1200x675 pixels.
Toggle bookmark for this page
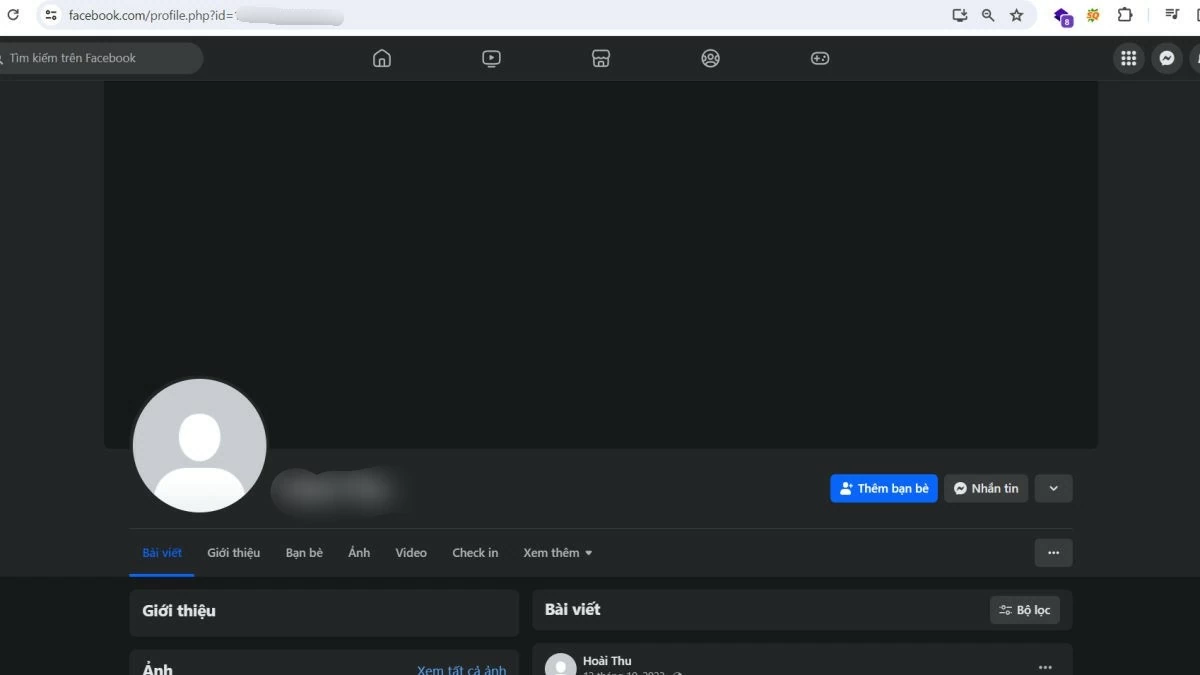[1017, 15]
